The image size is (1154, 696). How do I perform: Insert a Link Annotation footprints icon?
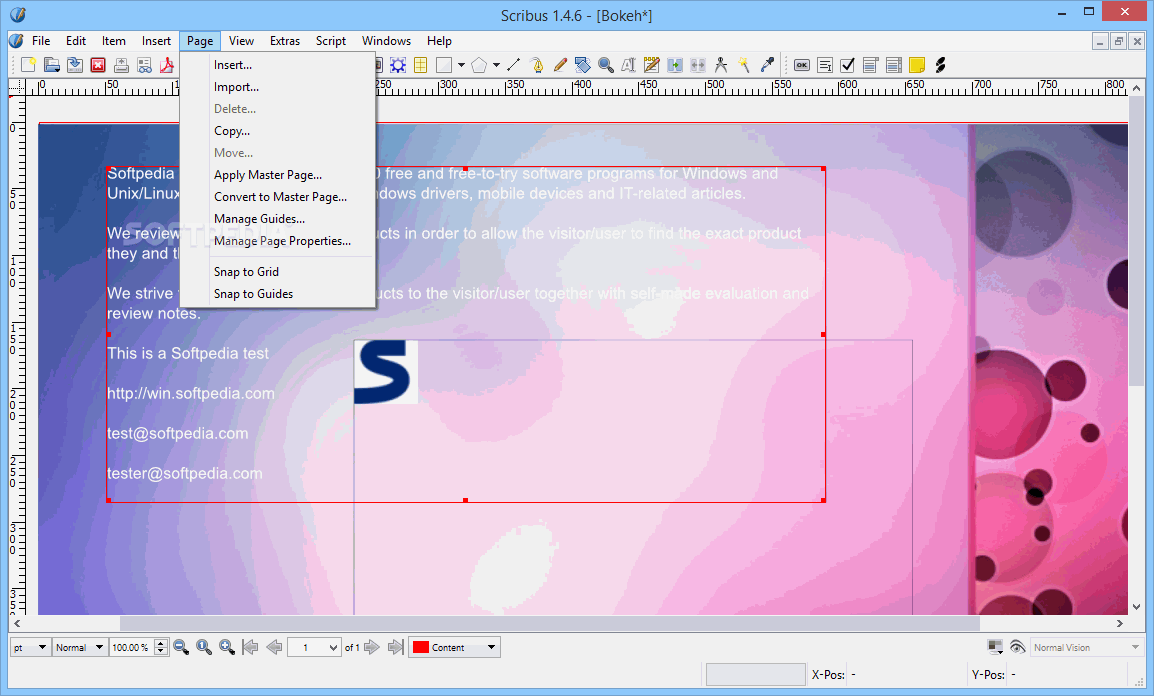click(x=940, y=65)
